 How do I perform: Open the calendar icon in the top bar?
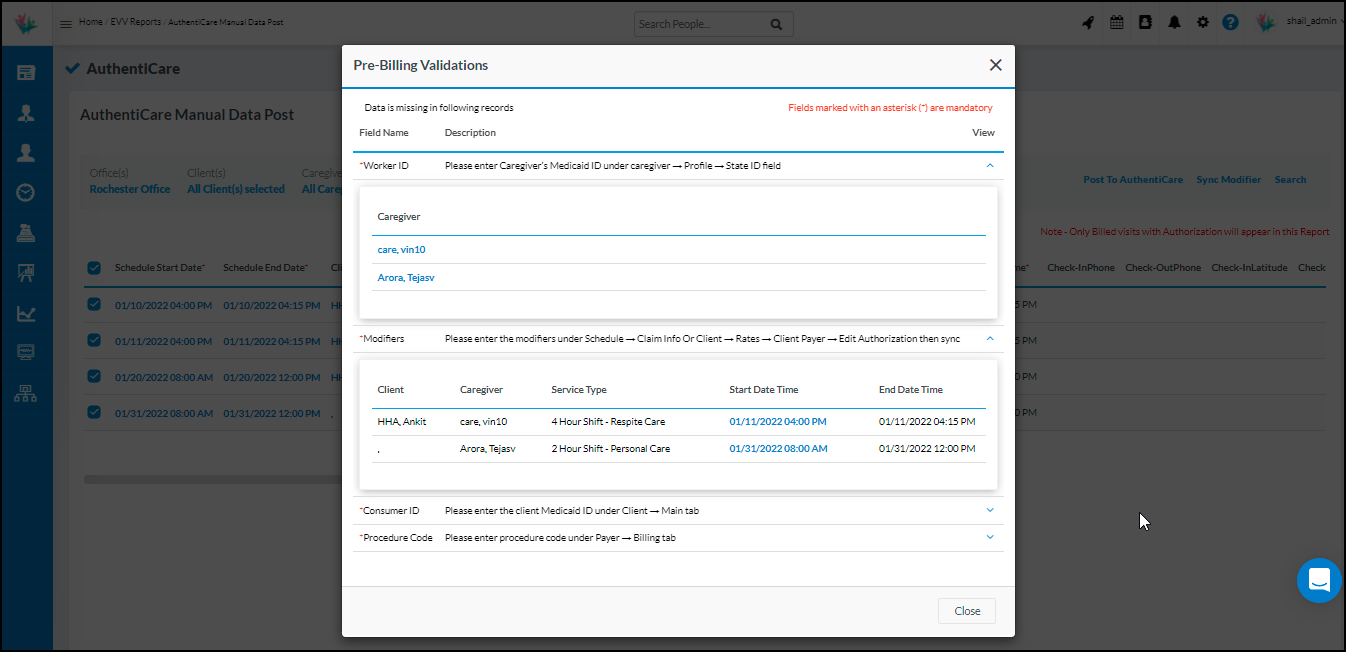pos(1116,21)
